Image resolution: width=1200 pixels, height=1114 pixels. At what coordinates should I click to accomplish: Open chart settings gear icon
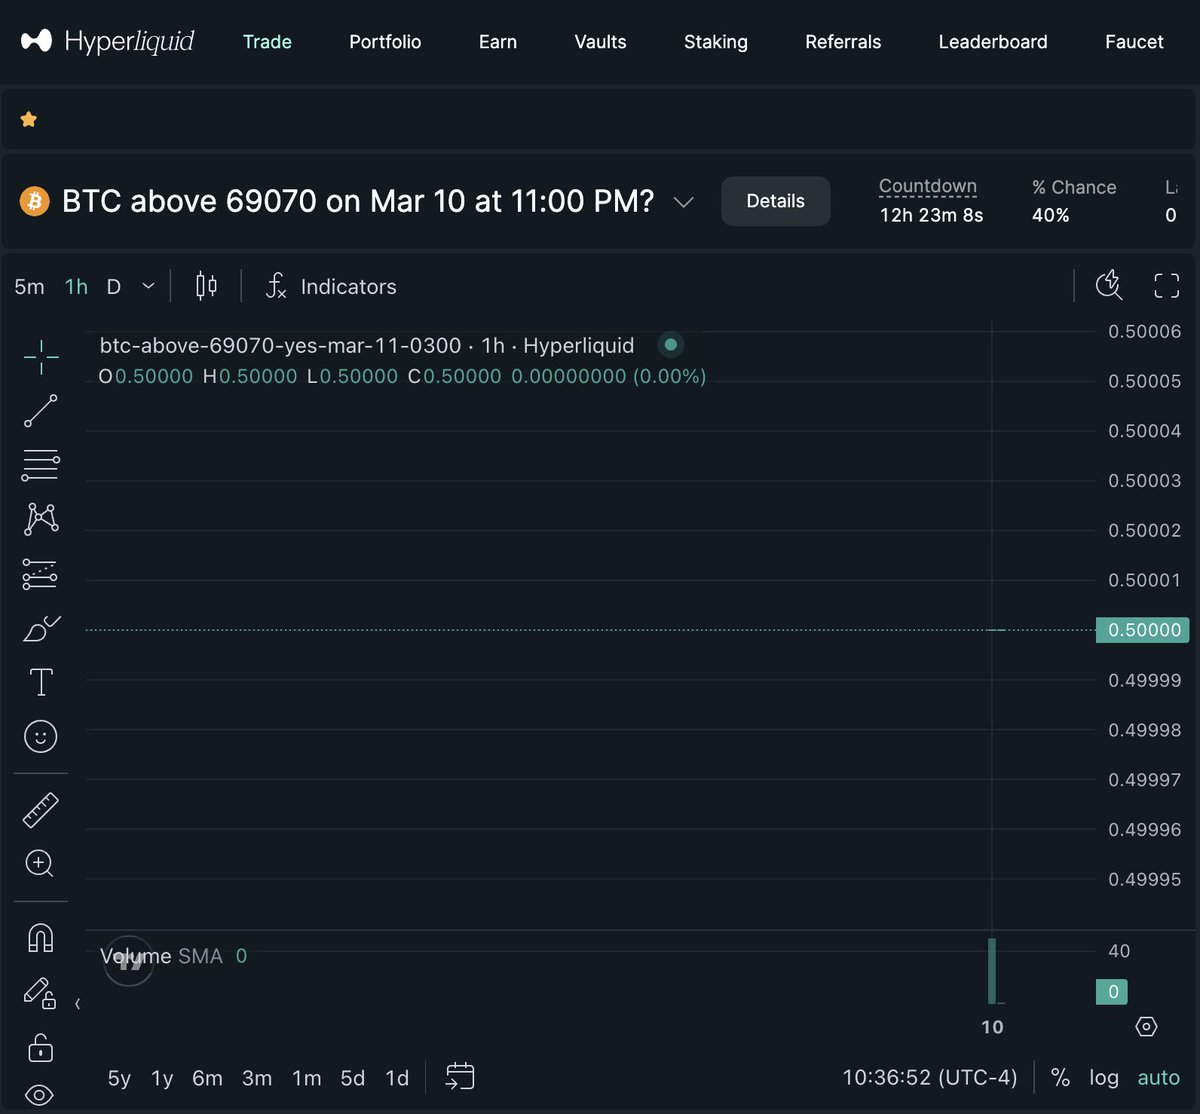click(1147, 1026)
